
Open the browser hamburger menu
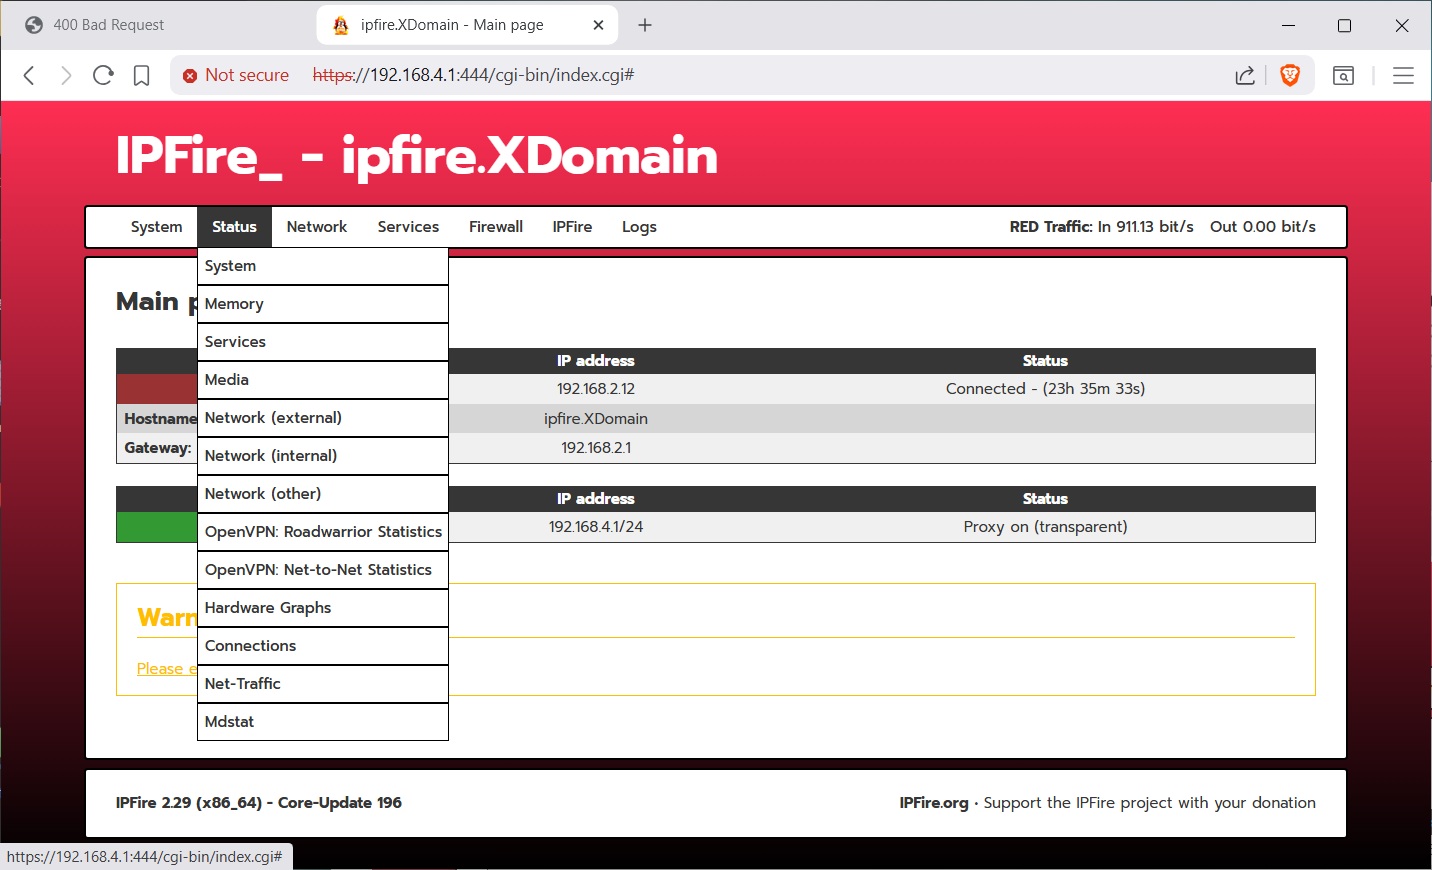(x=1403, y=75)
